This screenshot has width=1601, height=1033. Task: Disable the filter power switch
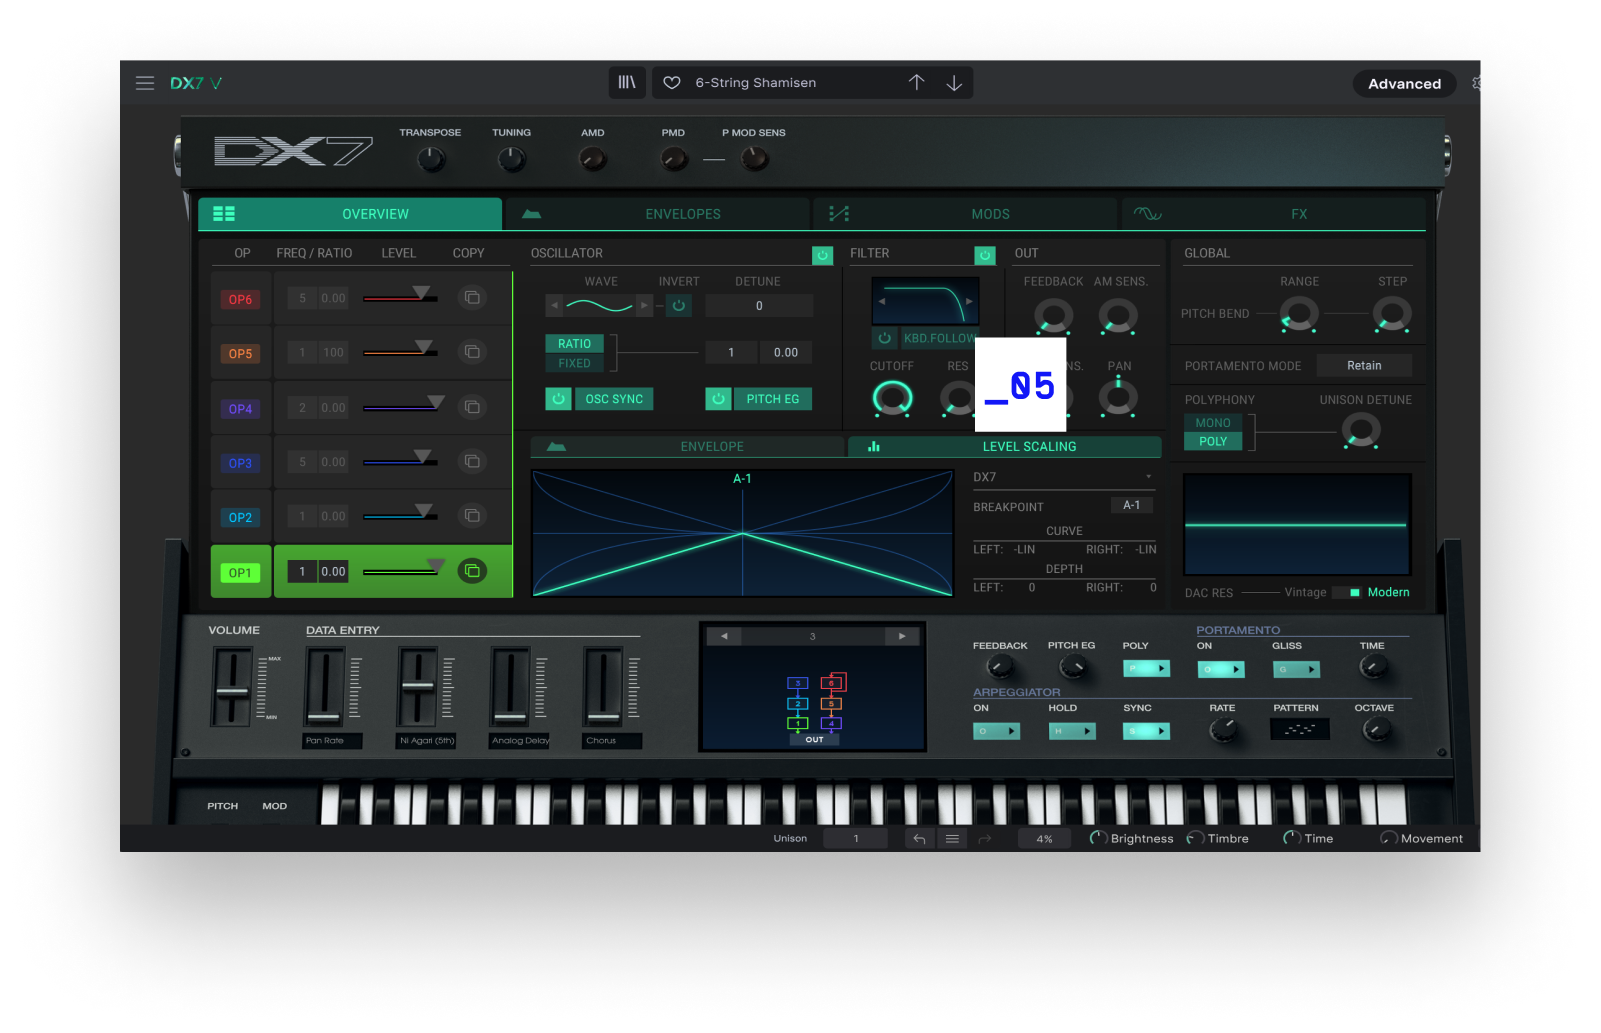coord(985,255)
